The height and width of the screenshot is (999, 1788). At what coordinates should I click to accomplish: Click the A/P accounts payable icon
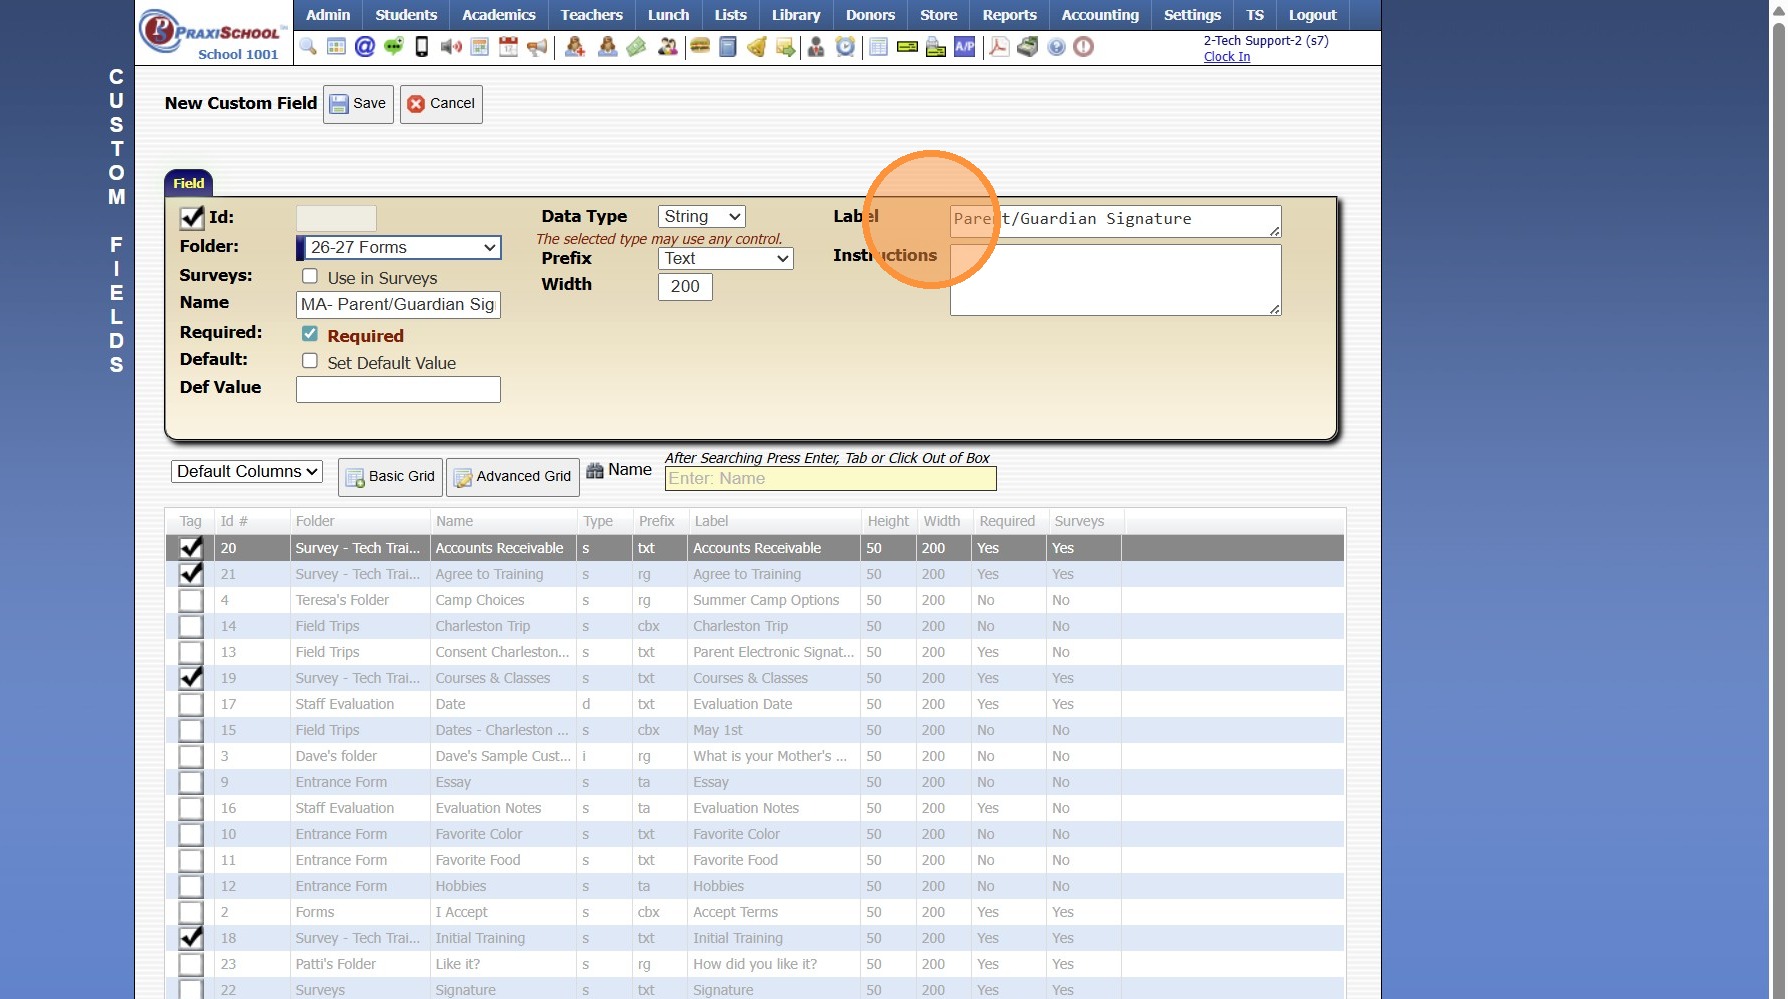(965, 47)
